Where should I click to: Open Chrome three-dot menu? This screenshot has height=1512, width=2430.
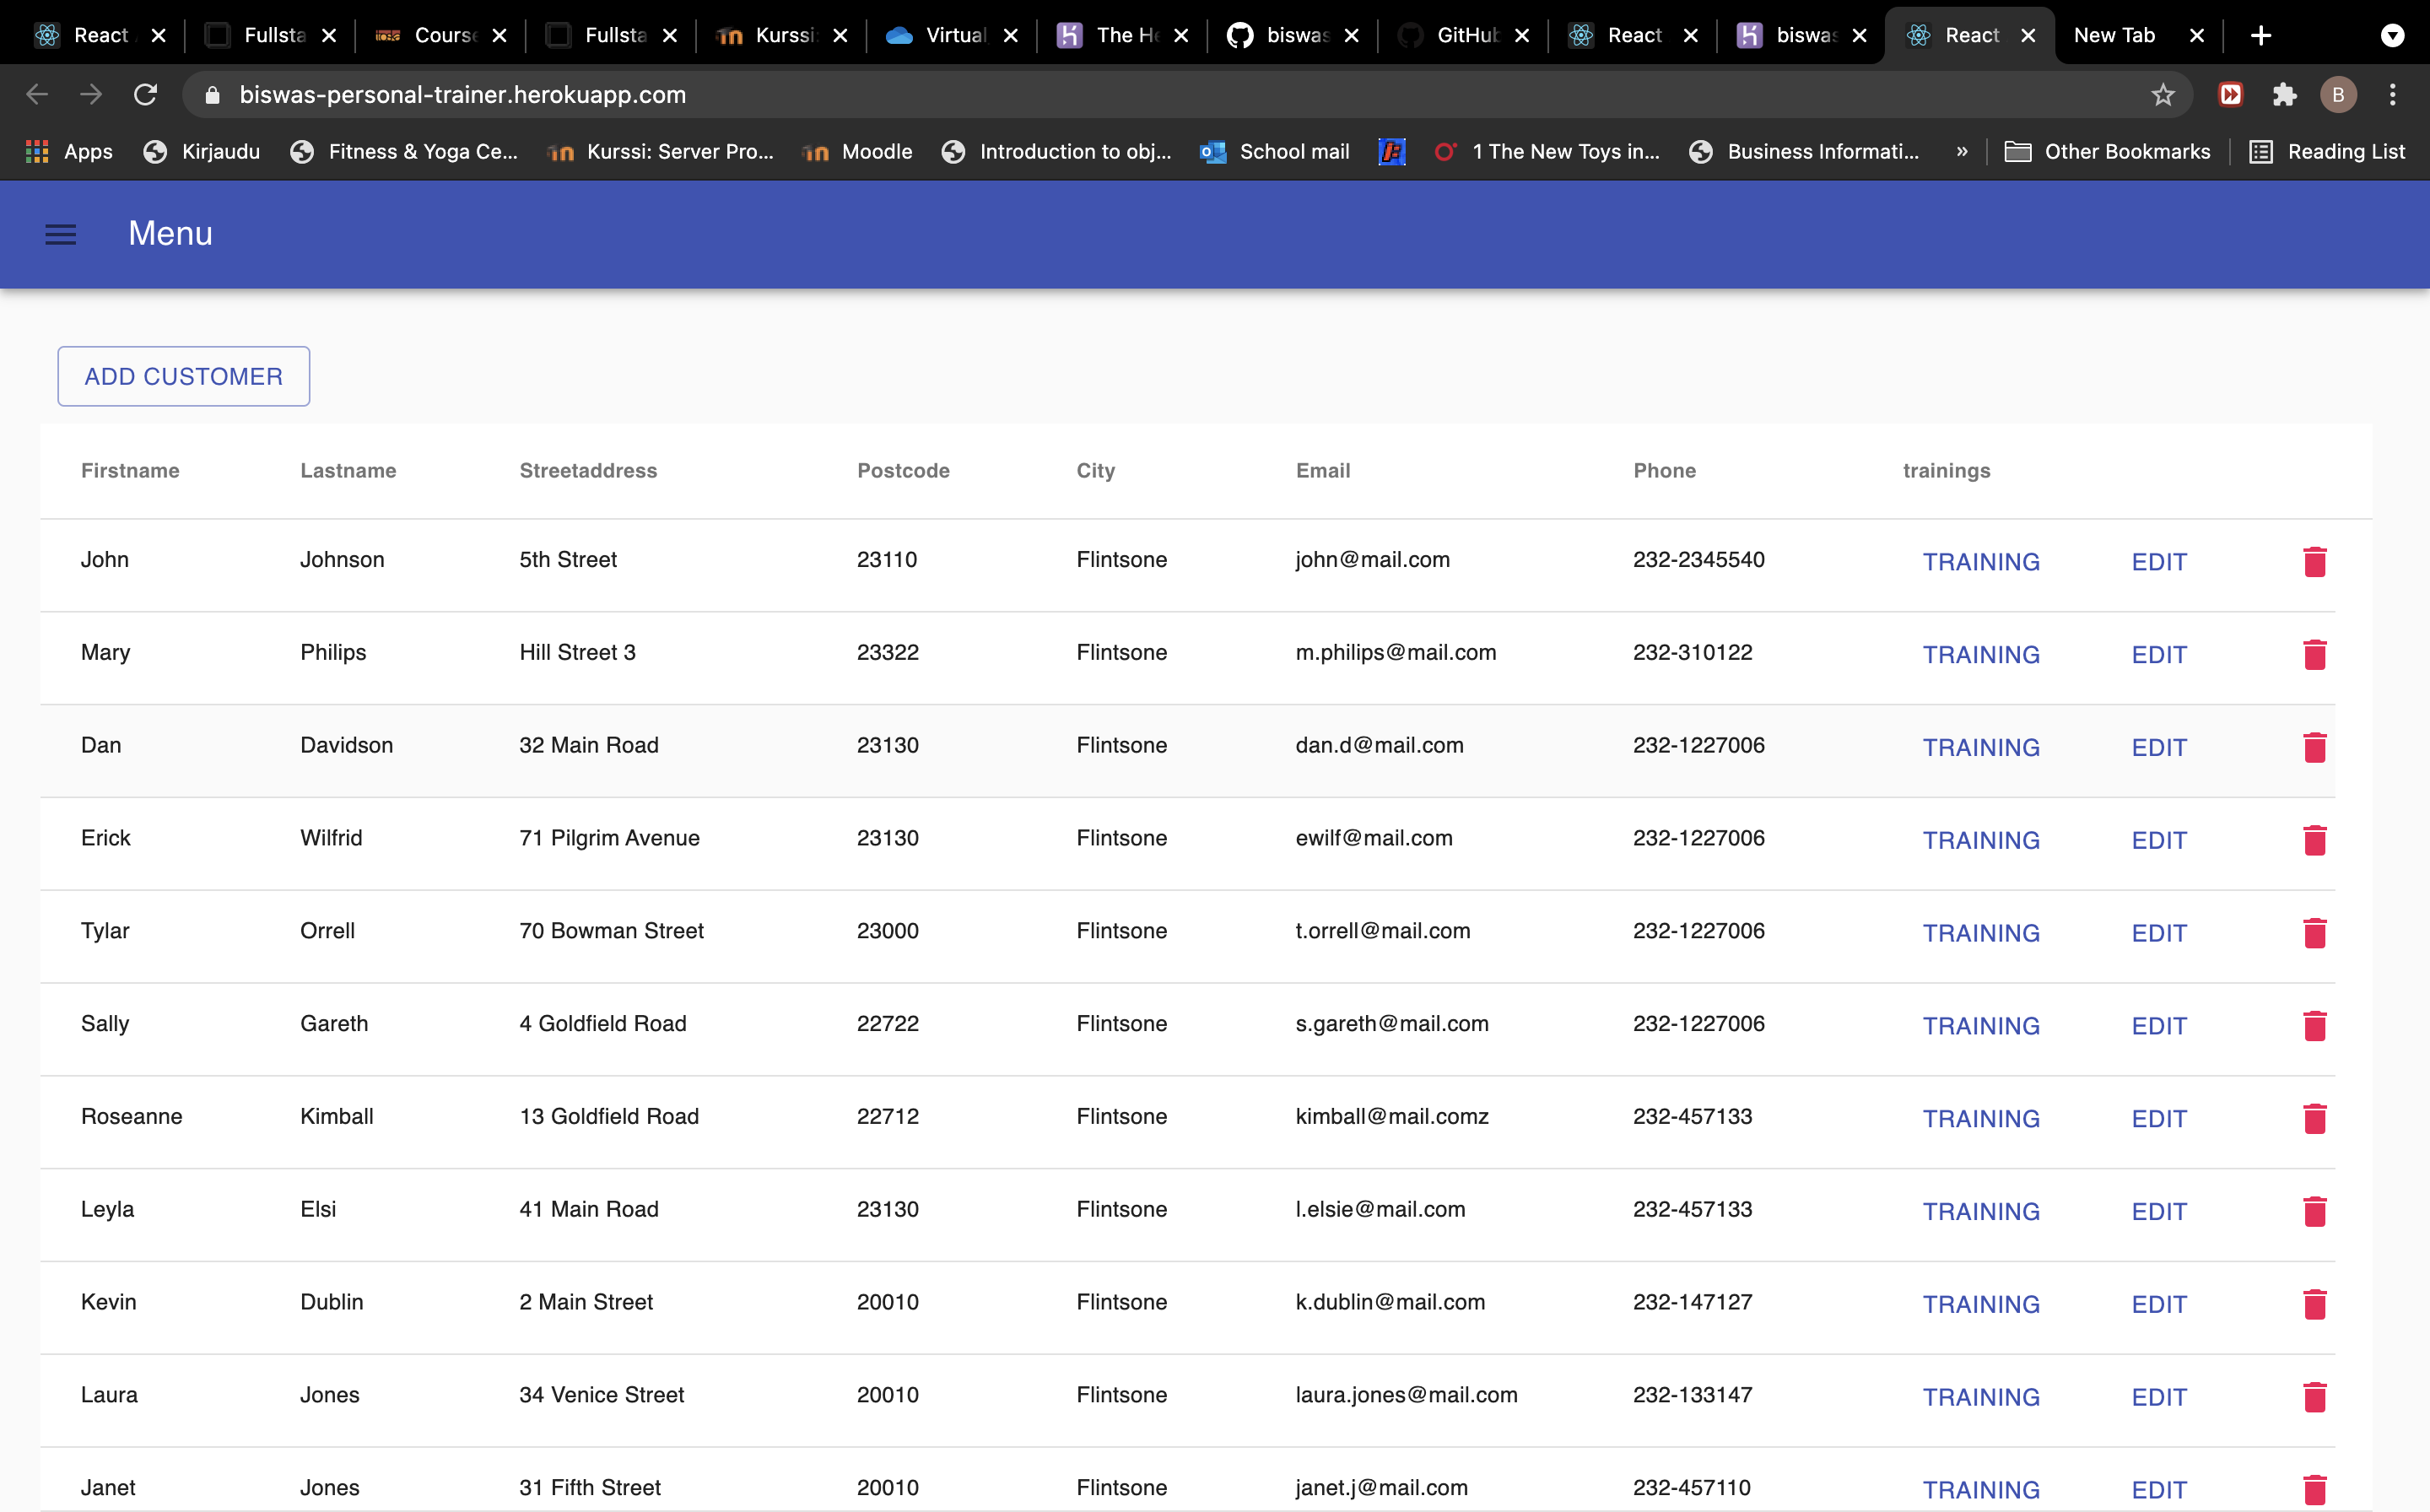[2392, 95]
